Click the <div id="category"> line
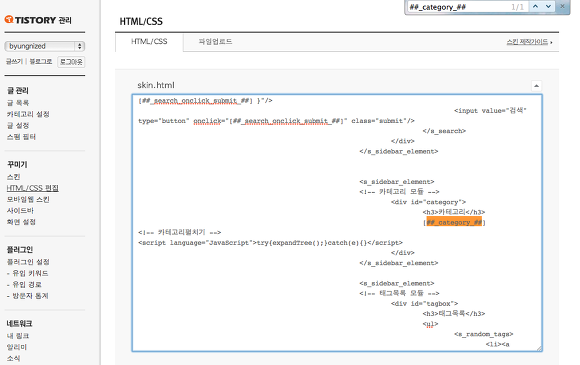This screenshot has height=365, width=580. 428,202
